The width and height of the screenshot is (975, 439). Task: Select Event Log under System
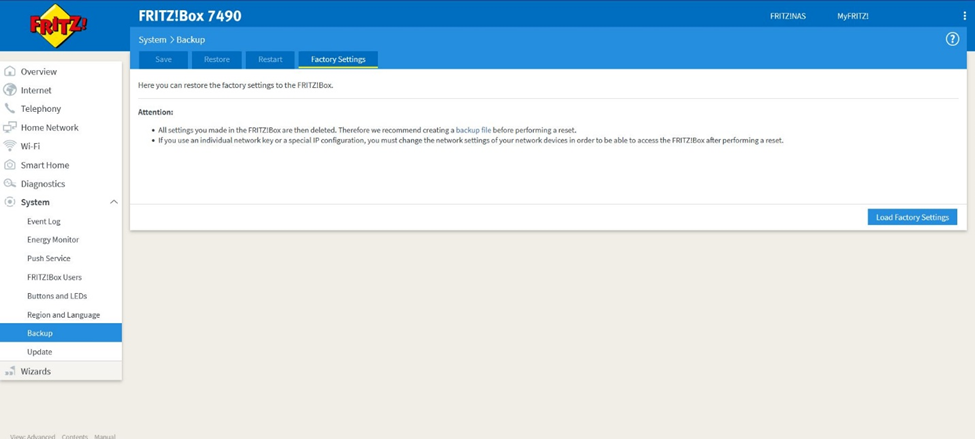point(44,221)
